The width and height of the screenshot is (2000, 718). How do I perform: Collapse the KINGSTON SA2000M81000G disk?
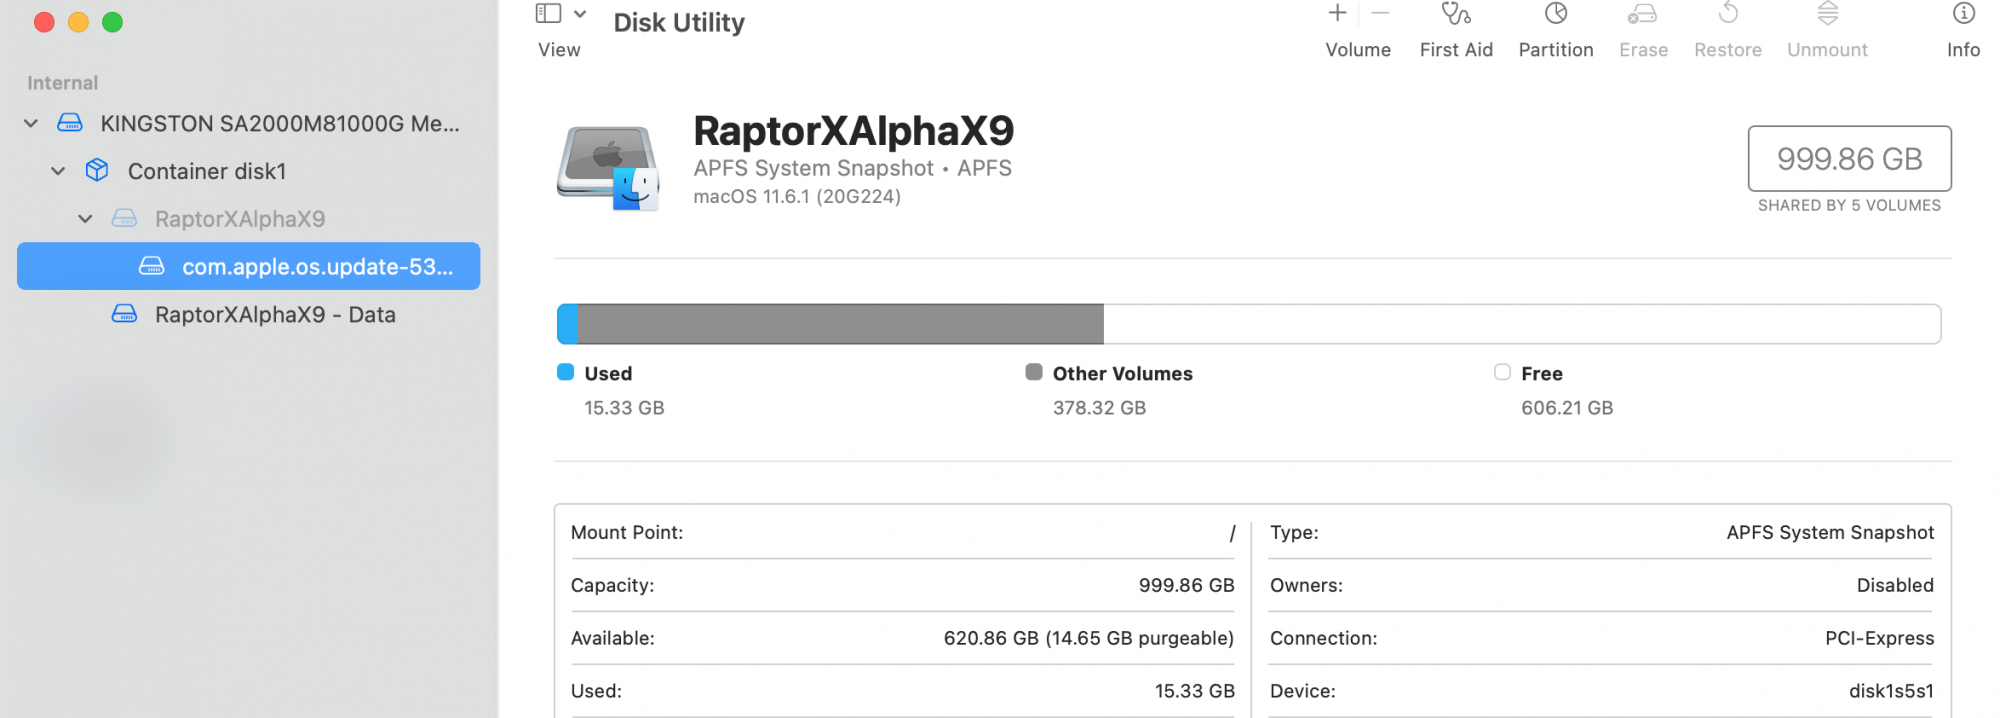(x=31, y=123)
